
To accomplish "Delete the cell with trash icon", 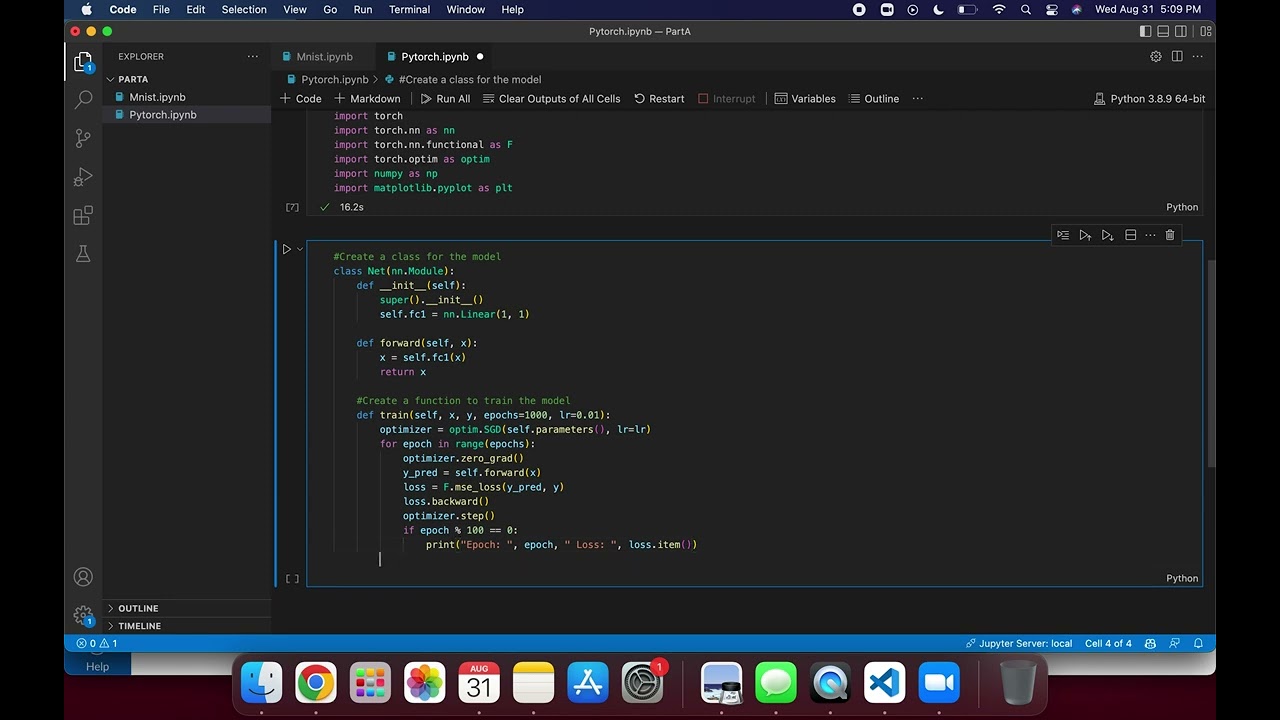I will (x=1170, y=235).
